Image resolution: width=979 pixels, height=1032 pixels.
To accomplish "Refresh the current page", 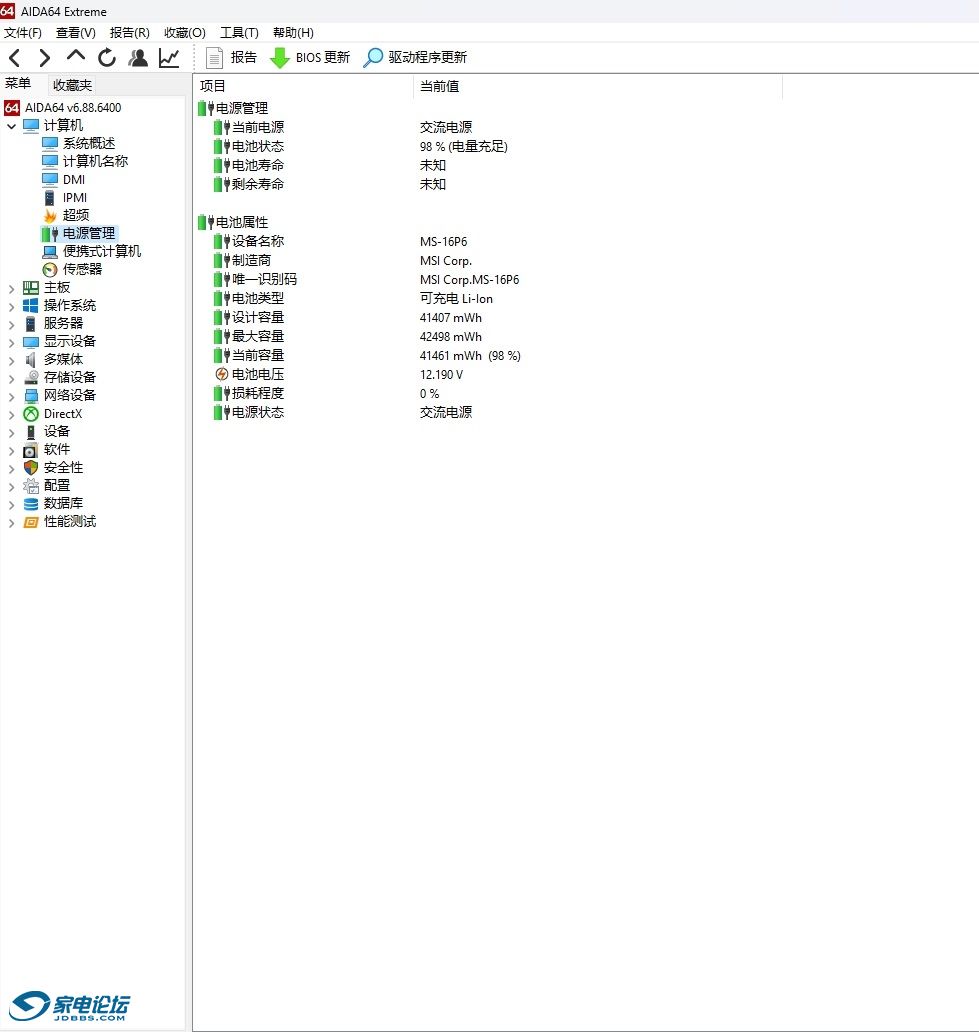I will [x=107, y=58].
